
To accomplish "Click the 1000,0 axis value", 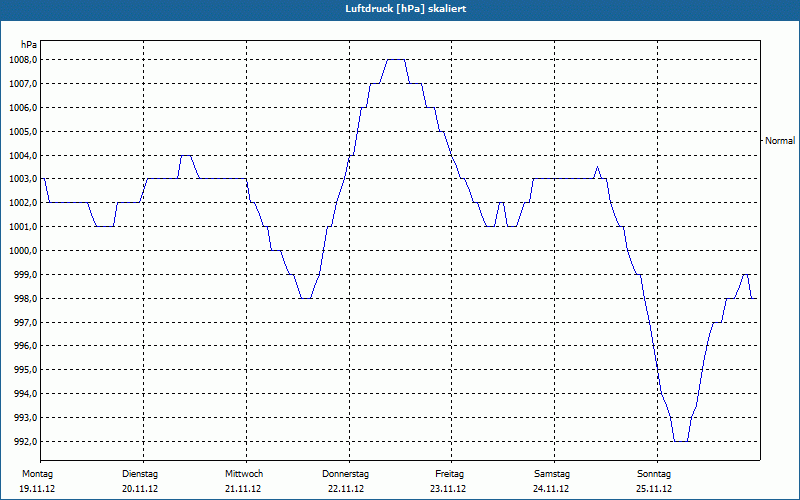I will (x=23, y=251).
